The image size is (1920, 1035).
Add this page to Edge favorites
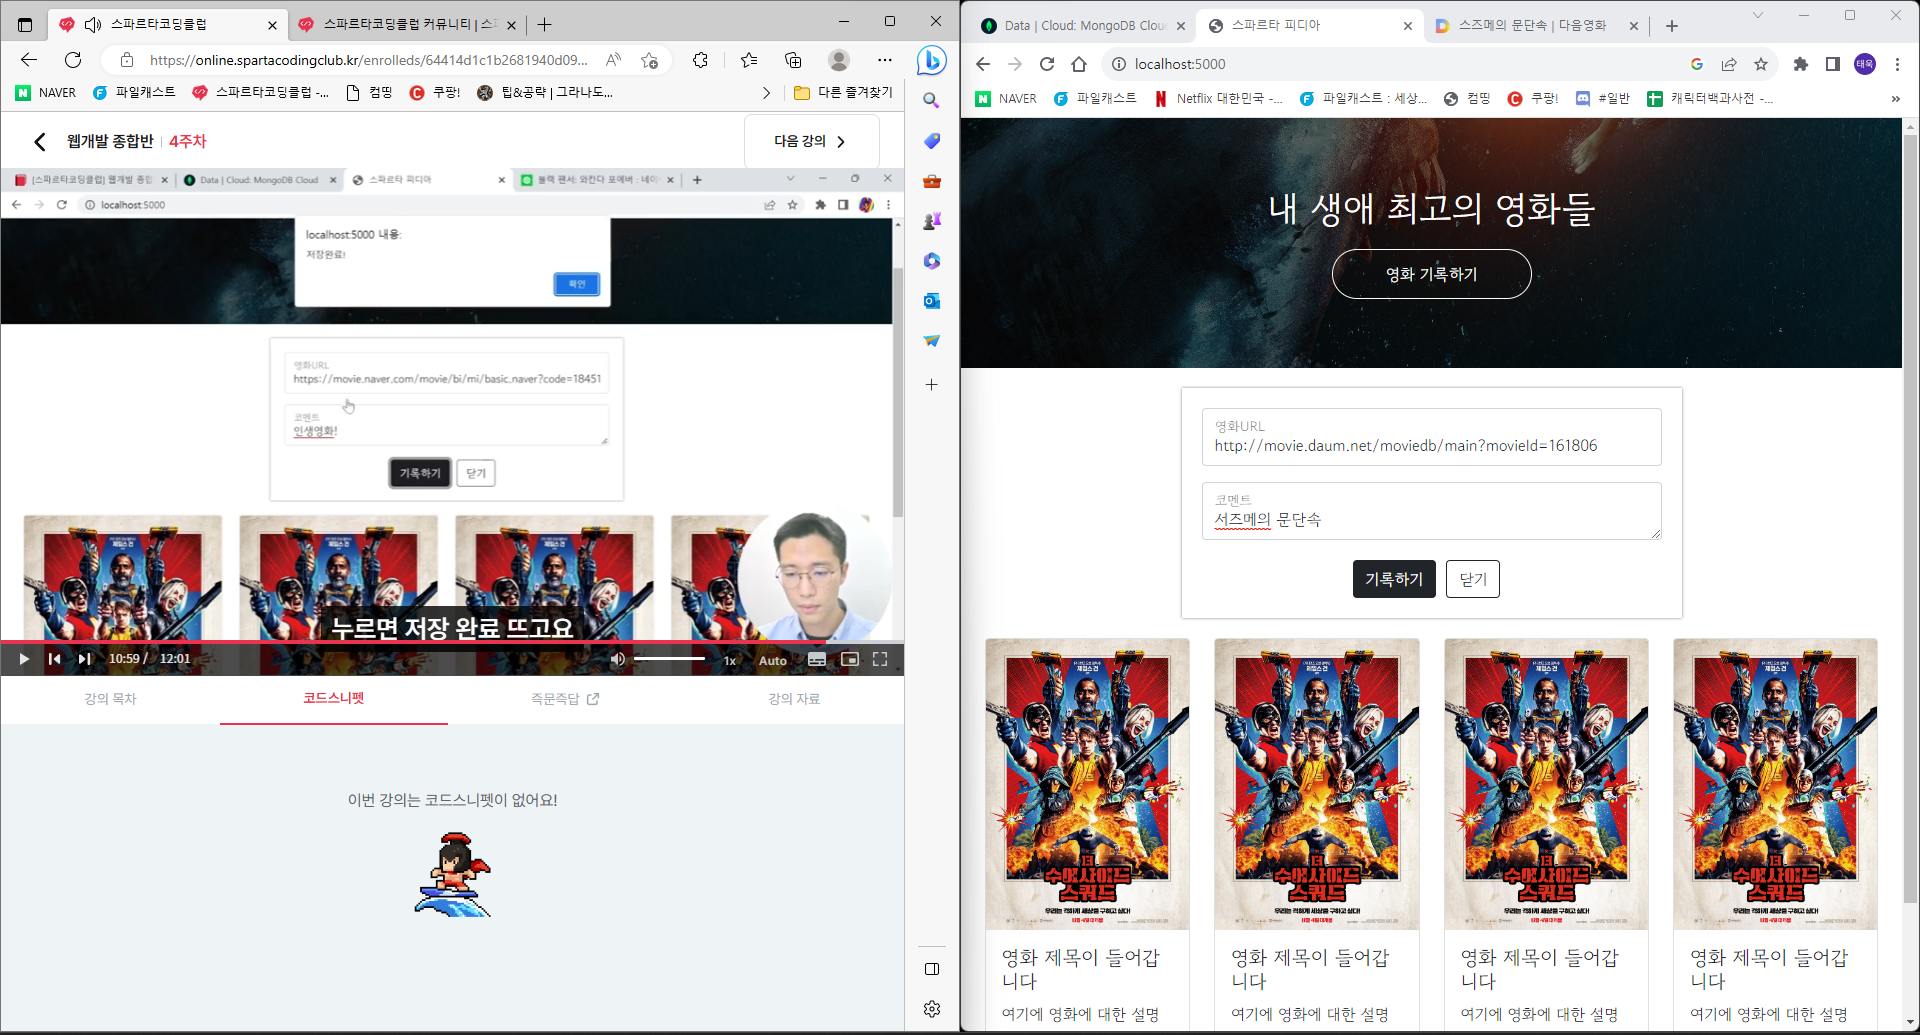coord(650,60)
